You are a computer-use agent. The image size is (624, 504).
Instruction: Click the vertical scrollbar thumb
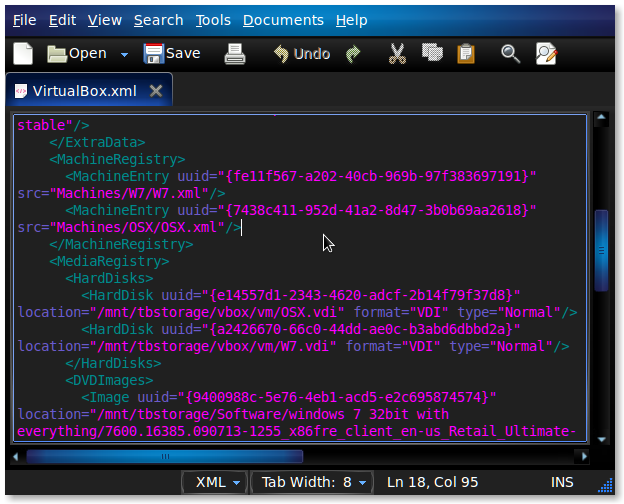point(601,250)
